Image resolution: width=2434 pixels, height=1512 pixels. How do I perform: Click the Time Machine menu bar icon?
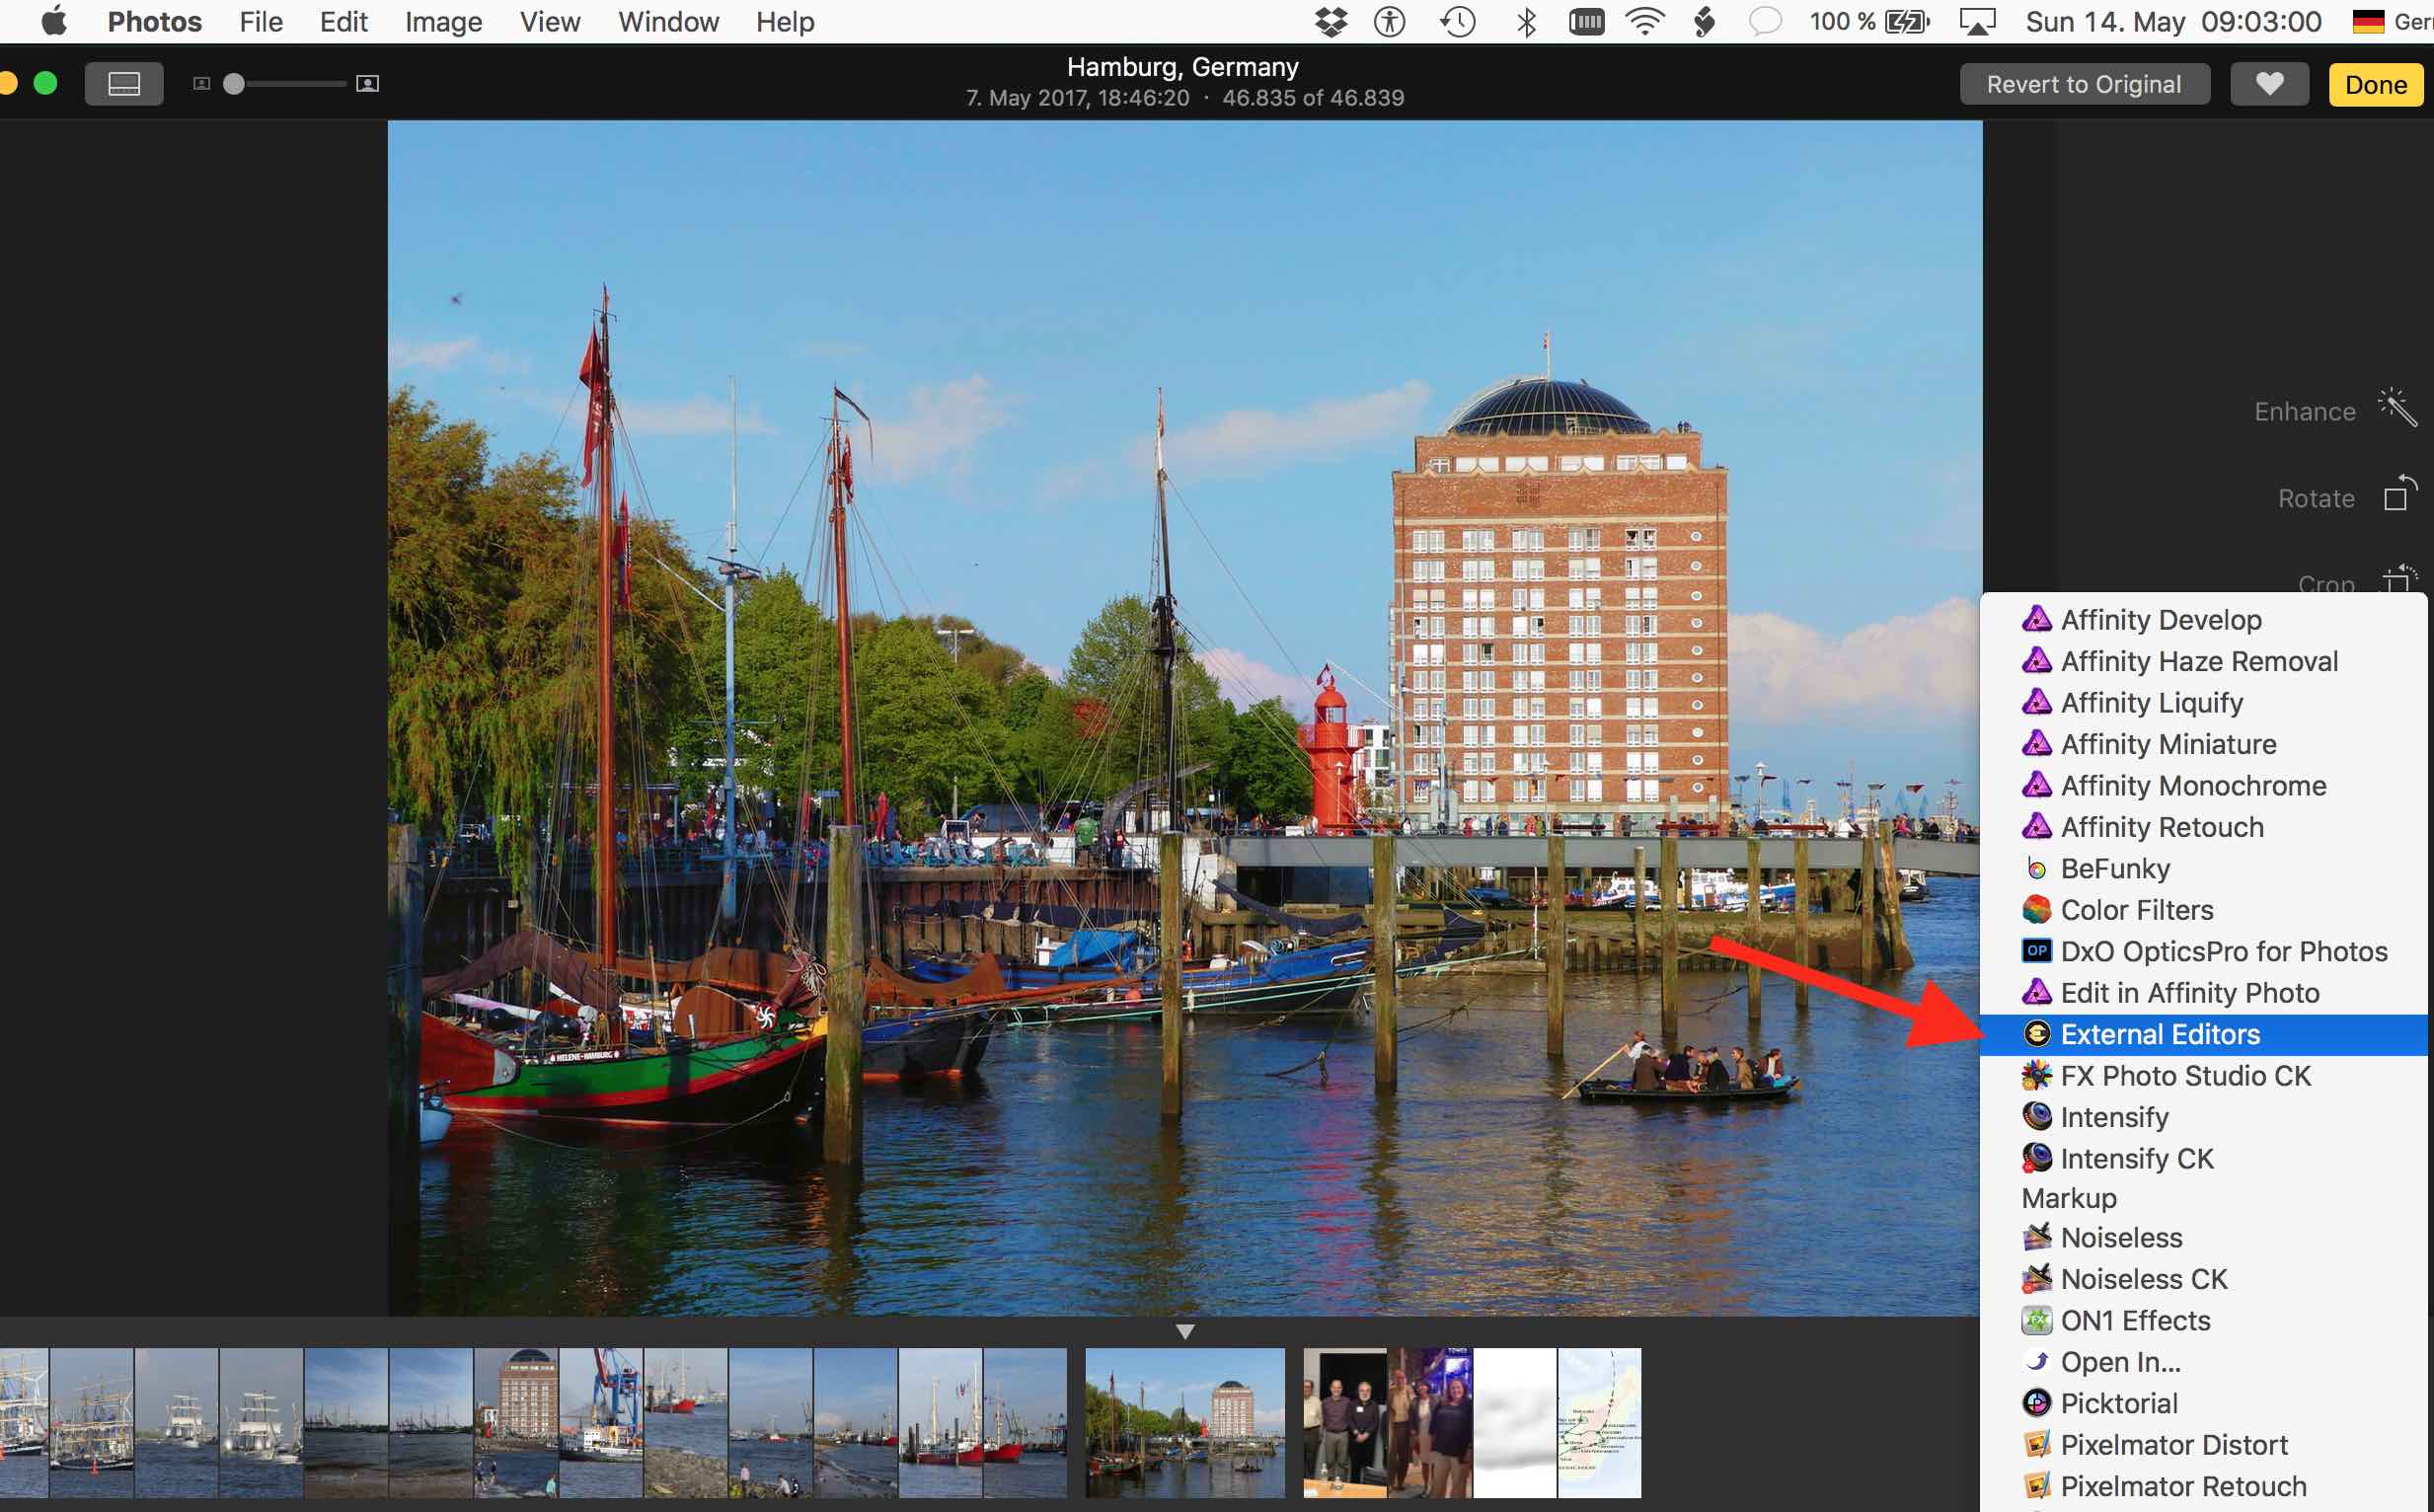coord(1458,21)
